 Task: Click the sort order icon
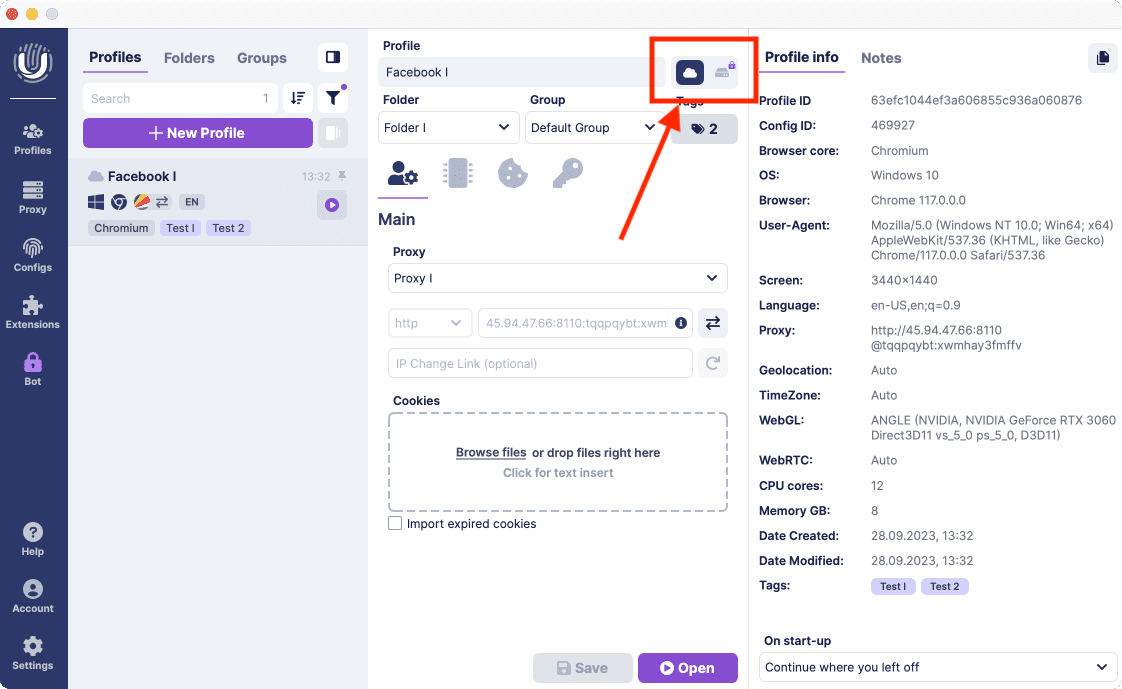(x=298, y=98)
